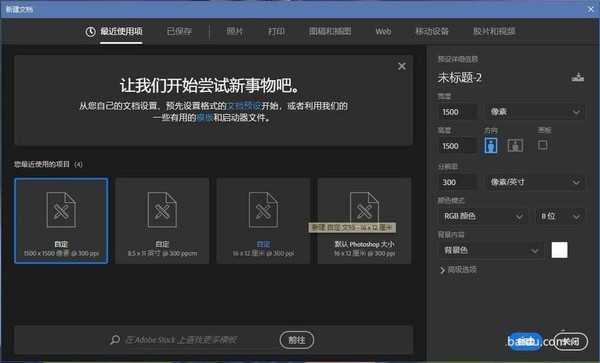Image resolution: width=600 pixels, height=363 pixels.
Task: Select the 8.5 x 11 英寸 recent preset
Action: click(x=162, y=221)
